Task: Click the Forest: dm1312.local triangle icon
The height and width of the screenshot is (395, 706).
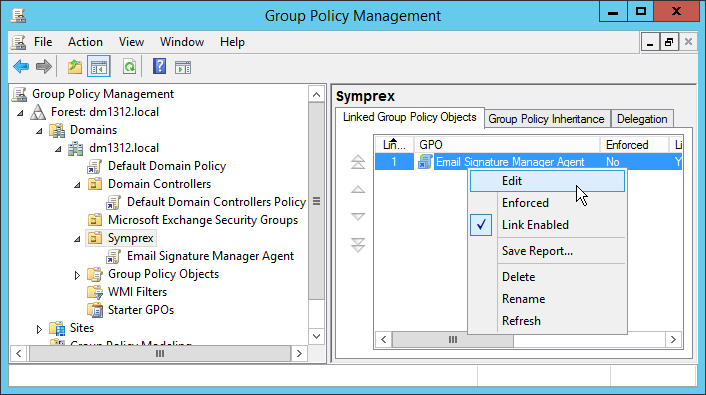Action: tap(38, 112)
